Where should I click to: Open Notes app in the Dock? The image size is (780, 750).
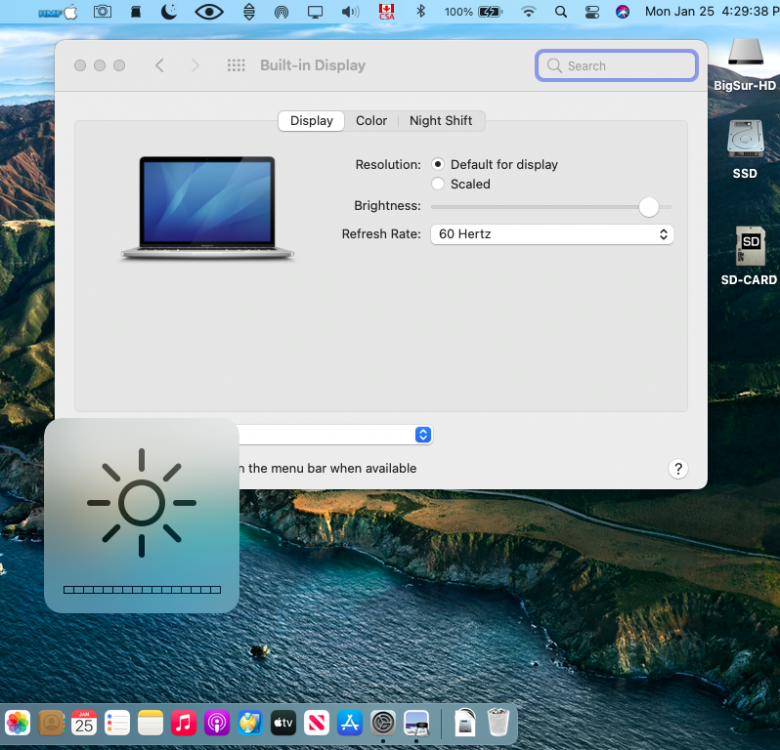point(150,723)
